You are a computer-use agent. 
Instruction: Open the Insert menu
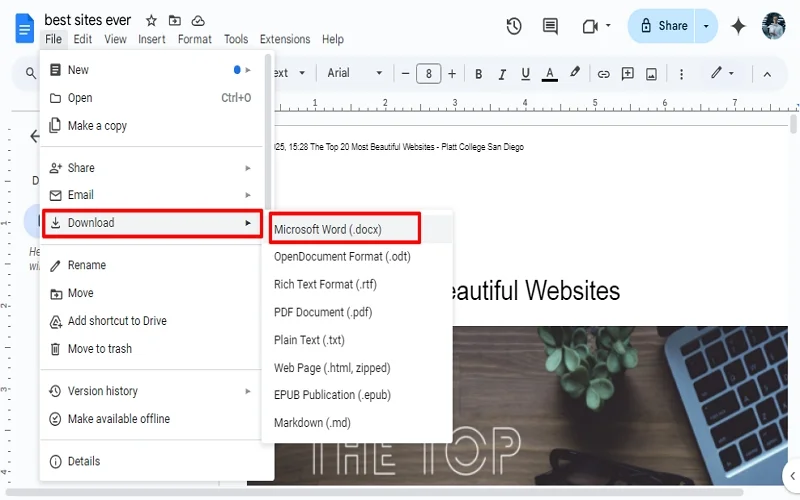152,39
